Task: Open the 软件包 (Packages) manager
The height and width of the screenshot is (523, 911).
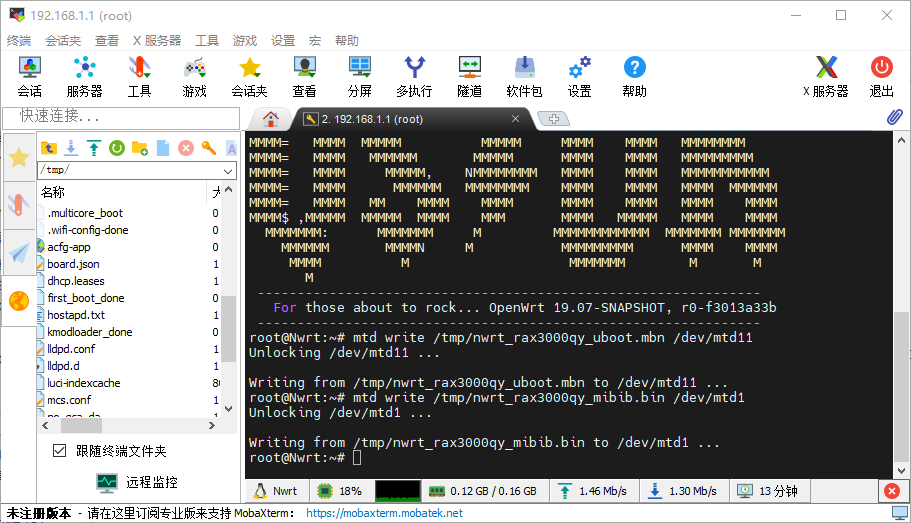Action: (x=524, y=77)
